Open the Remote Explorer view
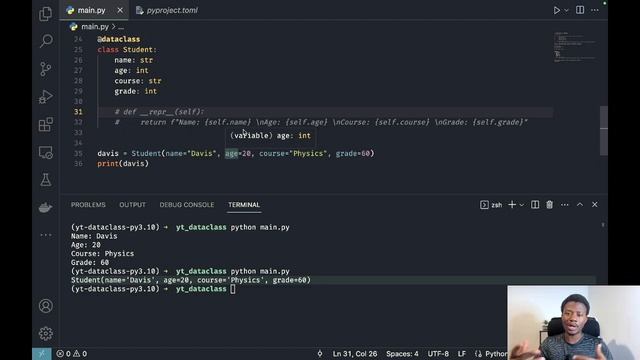Image resolution: width=640 pixels, height=360 pixels. click(46, 152)
